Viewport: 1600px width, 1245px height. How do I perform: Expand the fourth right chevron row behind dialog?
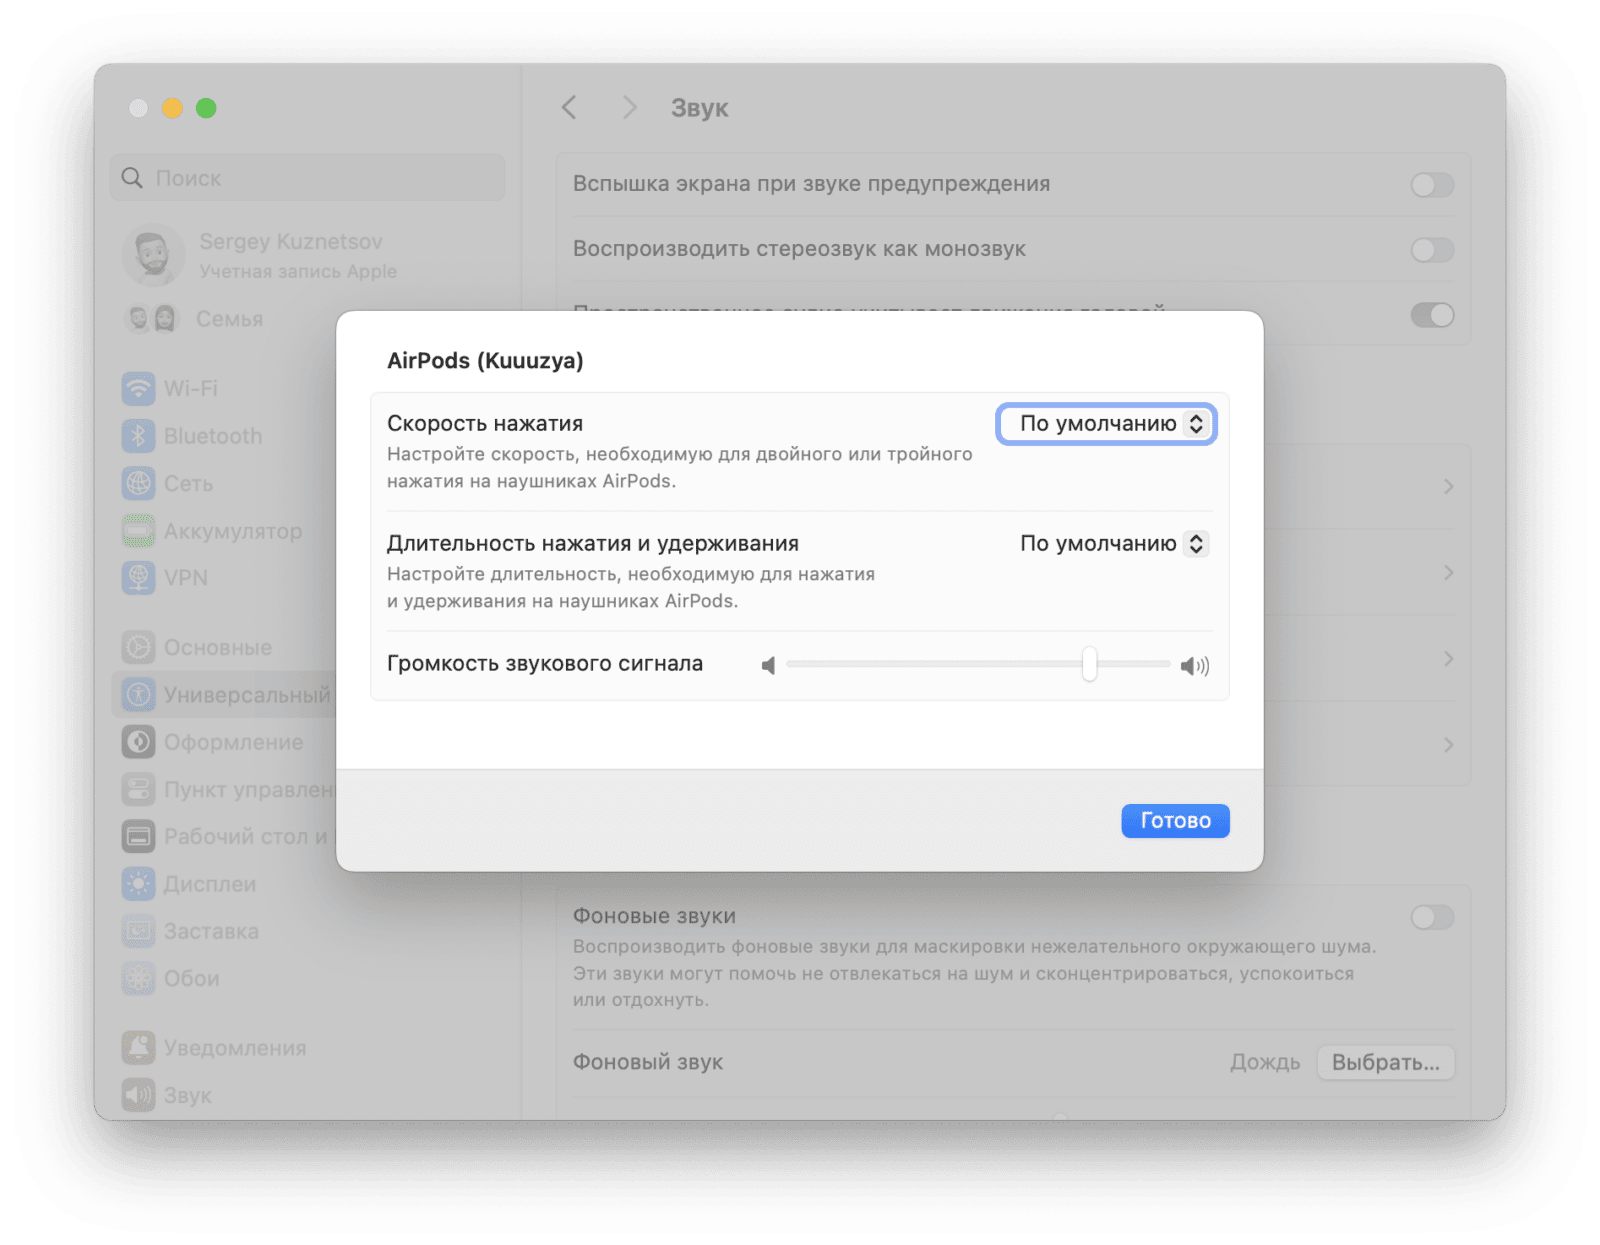[1448, 745]
